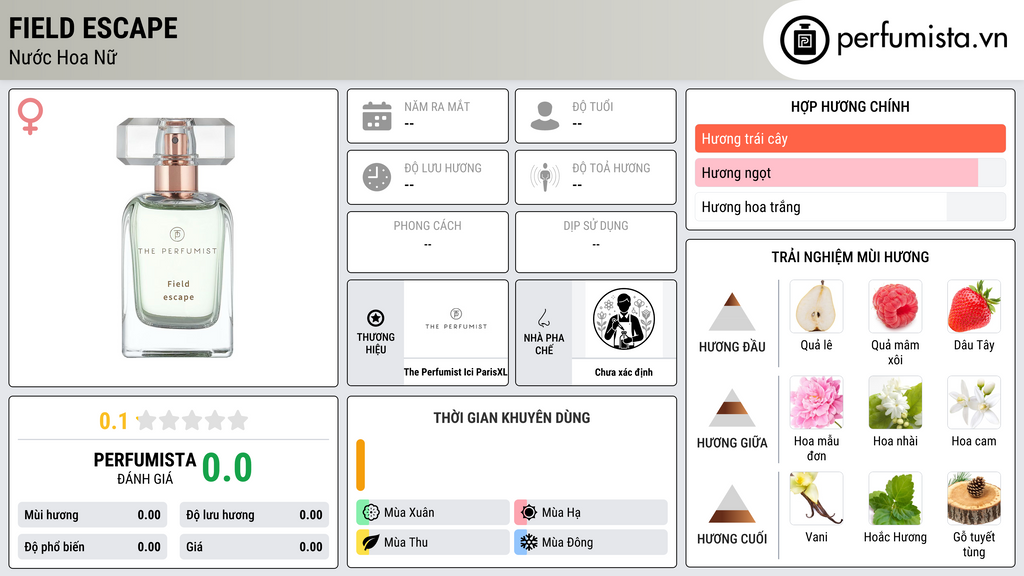Click the Mùa Hạ sun icon
Viewport: 1024px width, 576px height.
[528, 513]
